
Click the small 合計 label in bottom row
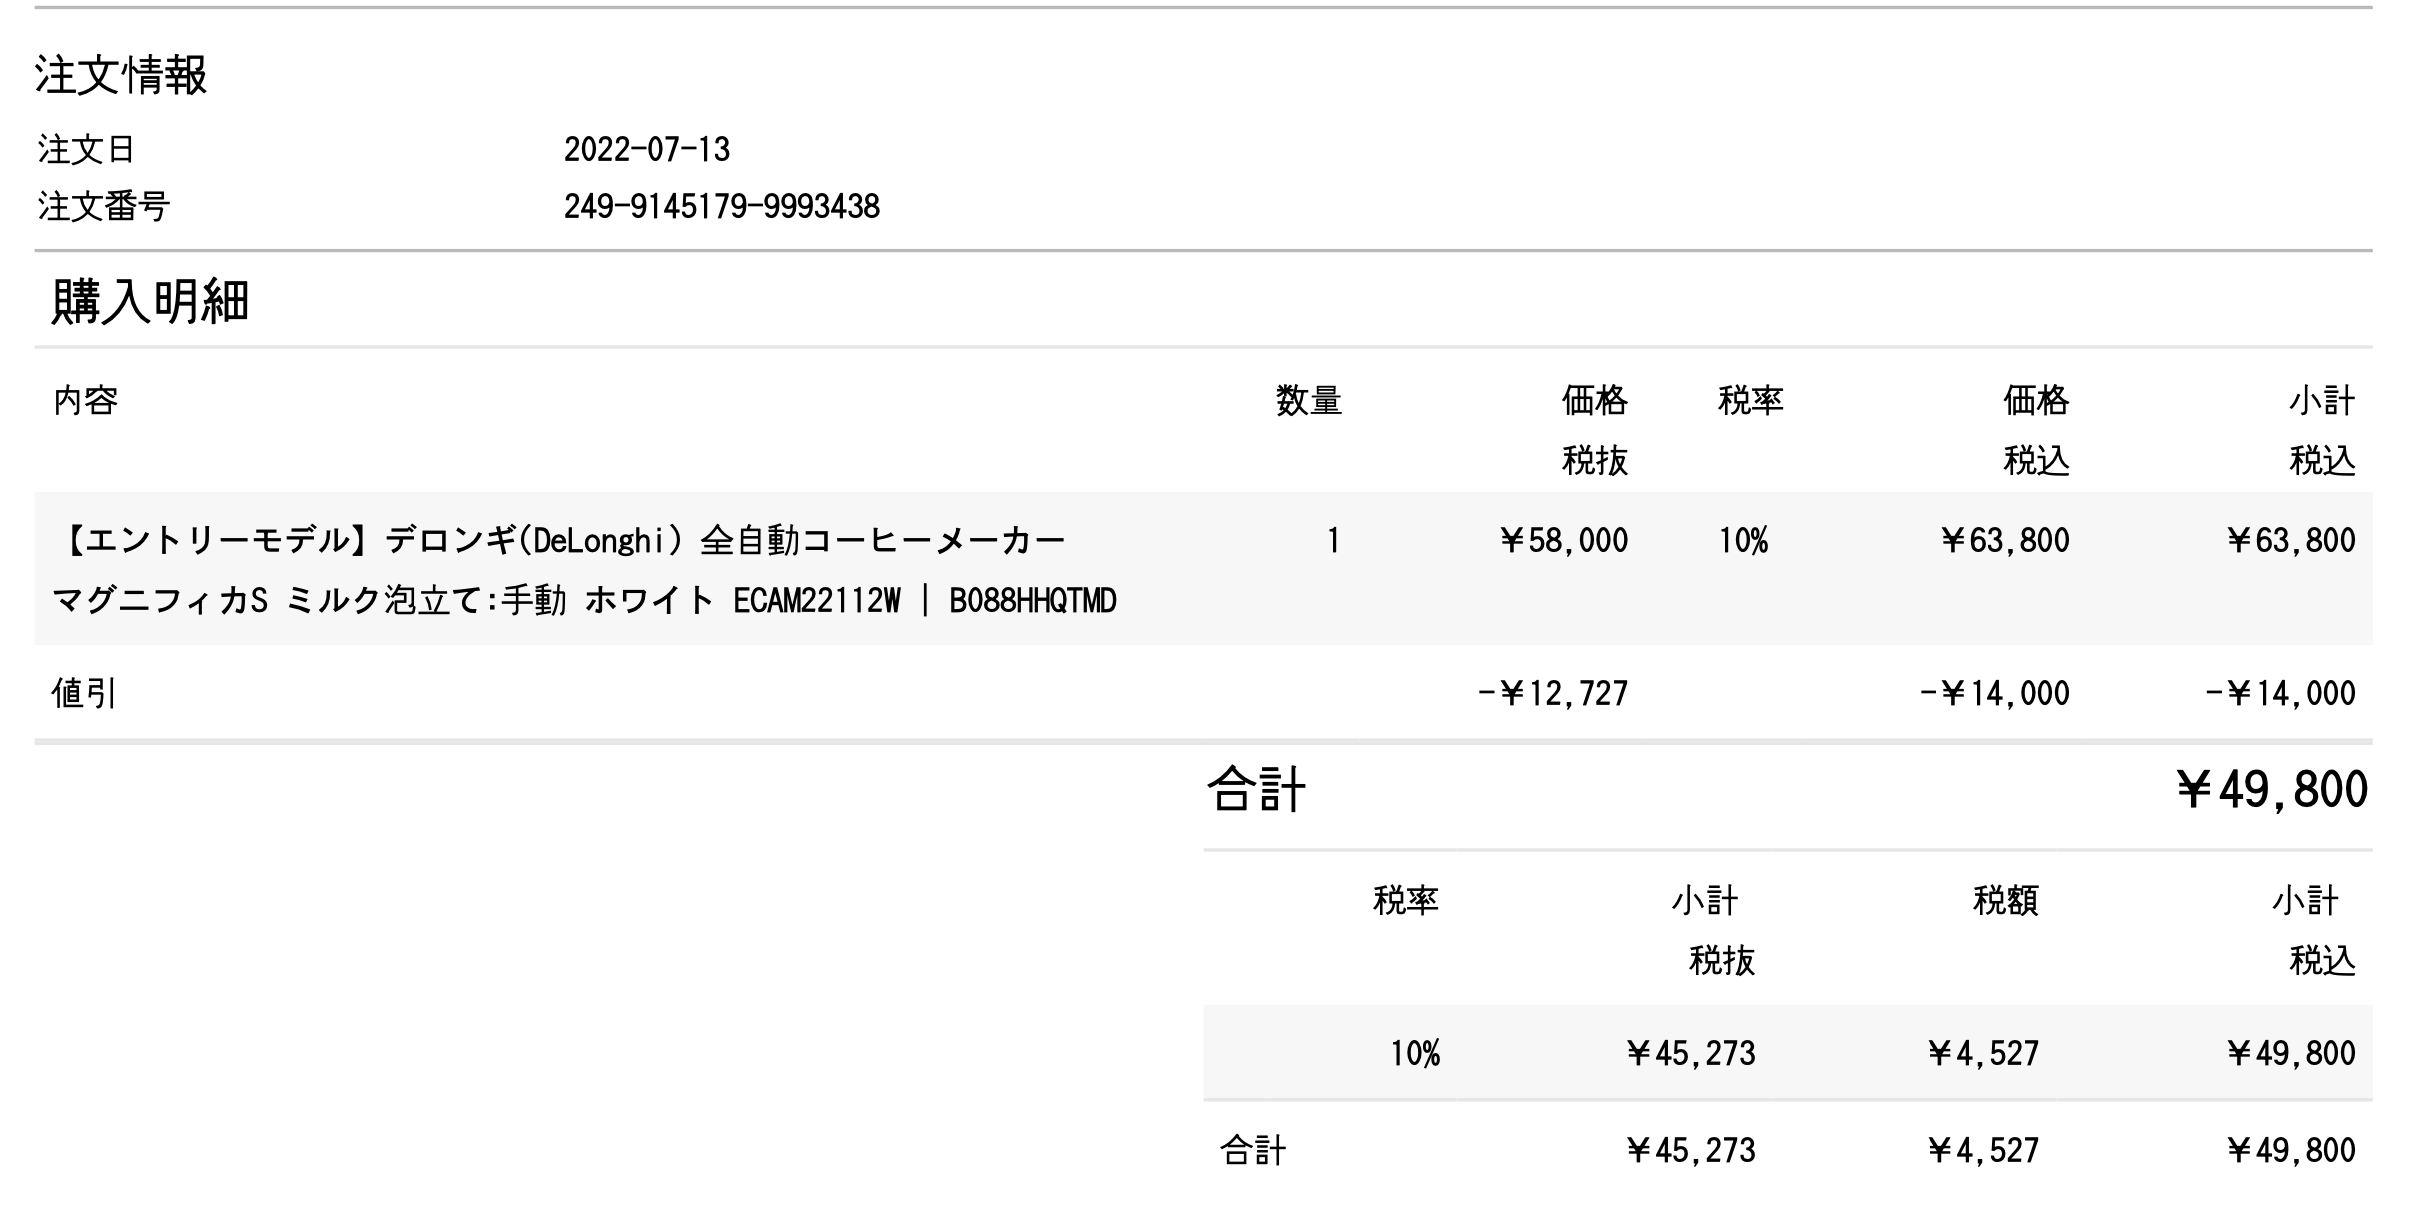coord(1252,1151)
